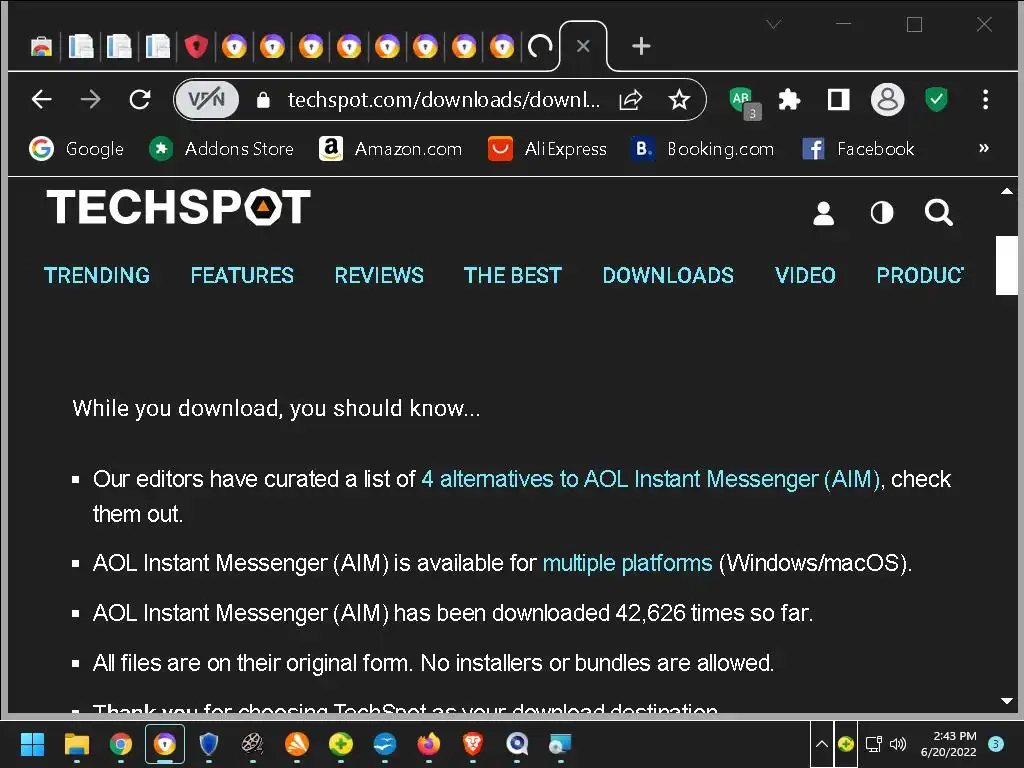Click the page scrollbar up arrow
The image size is (1024, 768).
tap(1006, 191)
